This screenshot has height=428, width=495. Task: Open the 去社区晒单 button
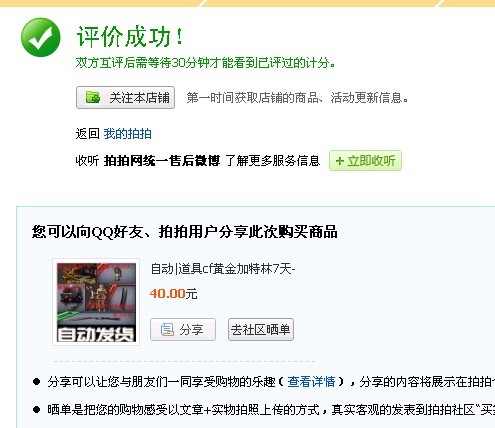[261, 330]
